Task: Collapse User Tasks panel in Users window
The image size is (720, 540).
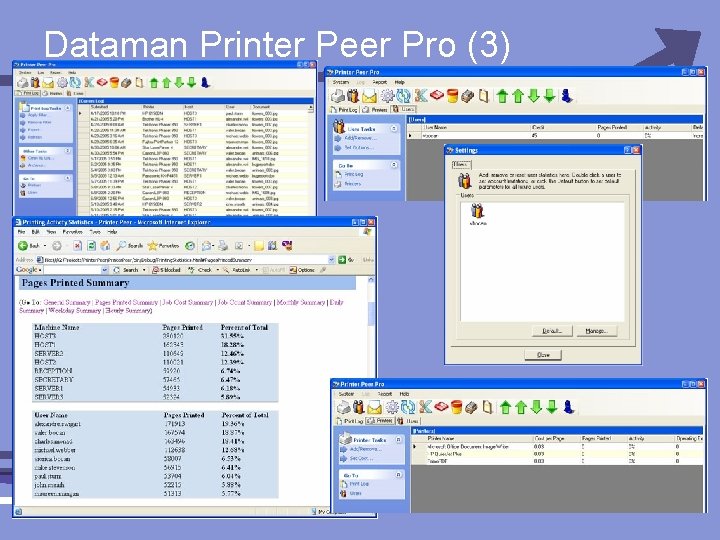Action: tap(394, 129)
